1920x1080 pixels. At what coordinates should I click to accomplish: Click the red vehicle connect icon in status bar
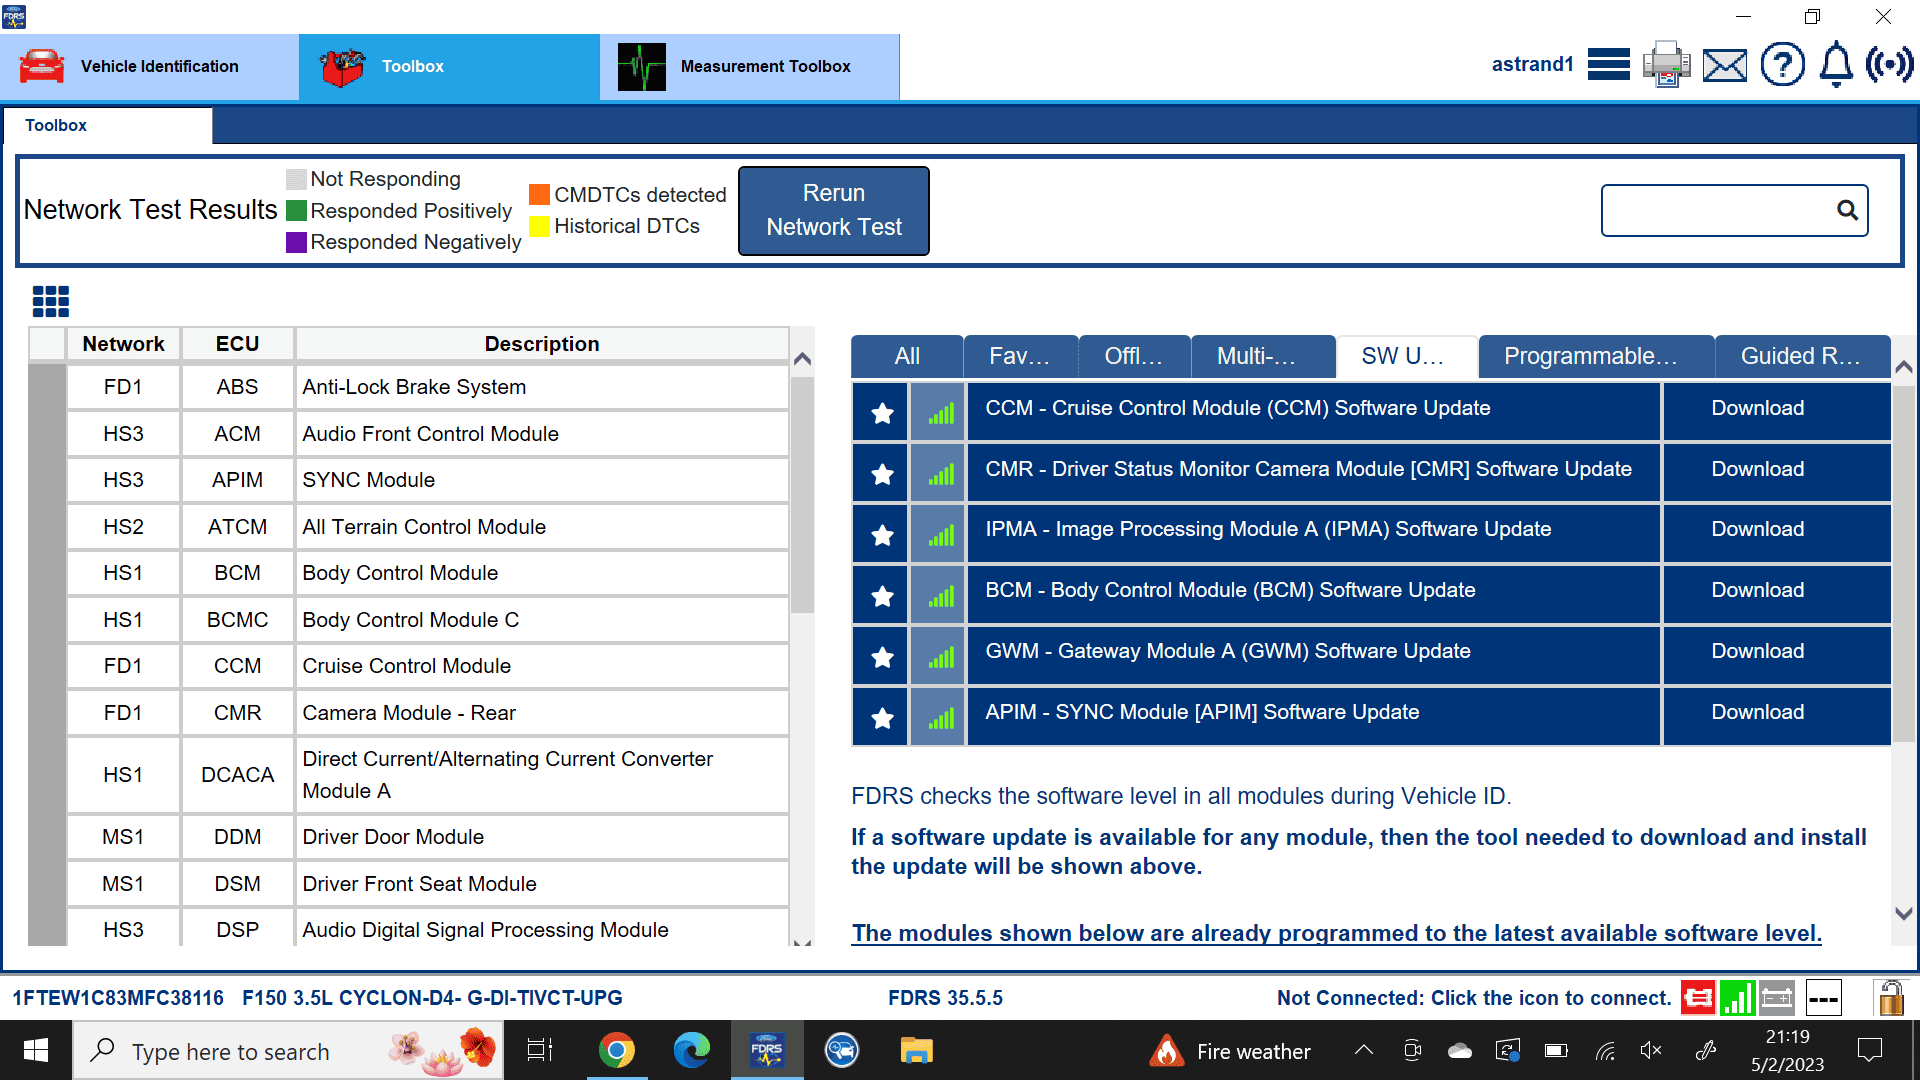point(1697,998)
